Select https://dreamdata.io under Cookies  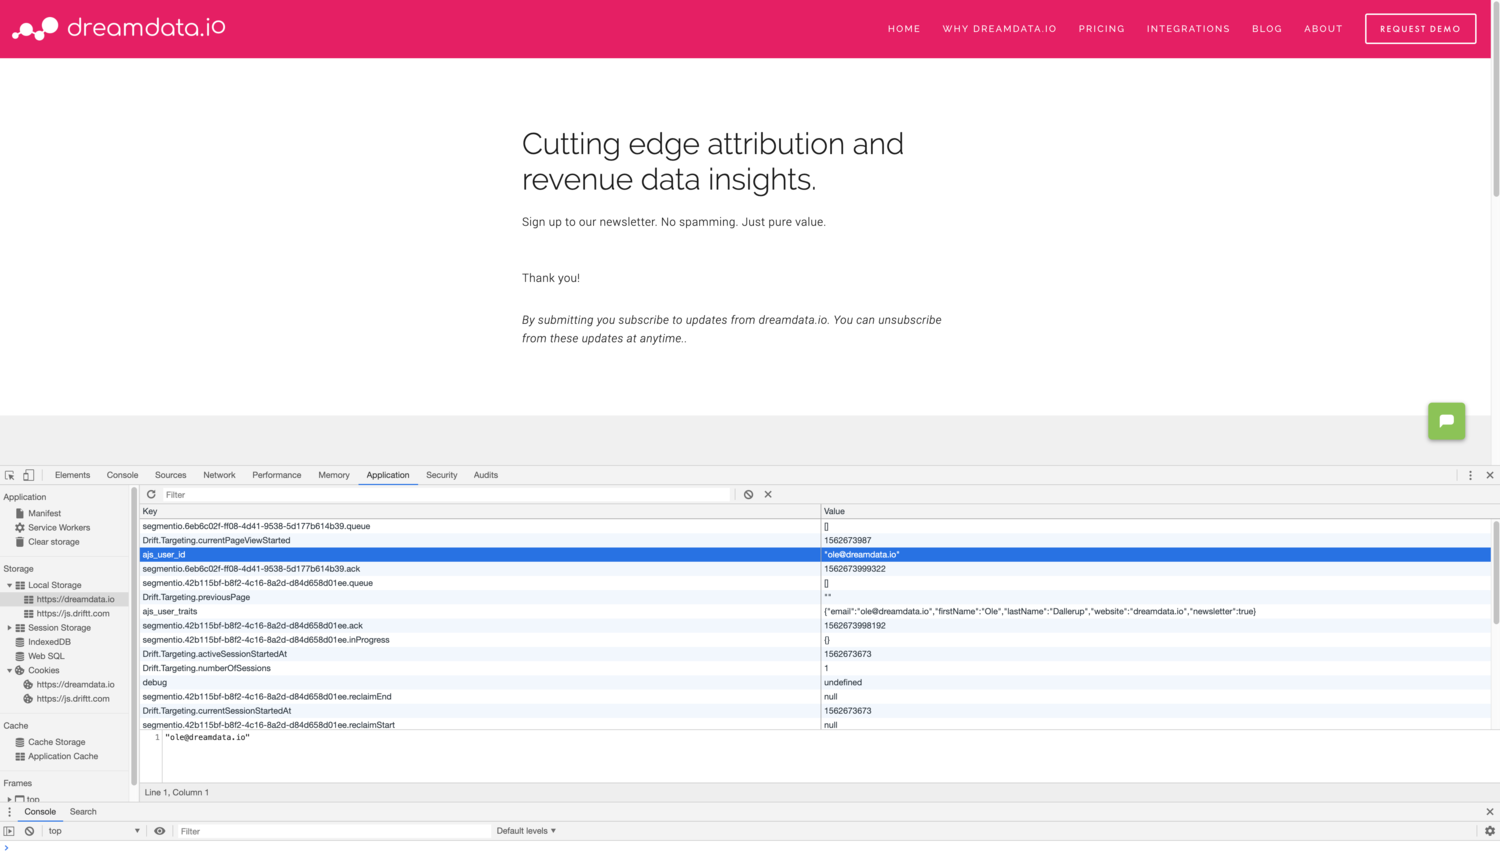(x=69, y=685)
